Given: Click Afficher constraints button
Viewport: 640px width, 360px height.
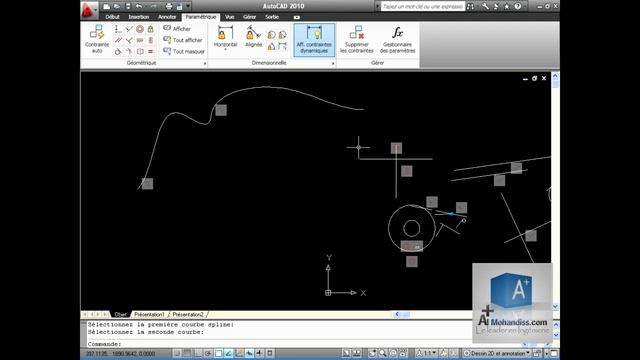Looking at the screenshot, I should [x=178, y=29].
